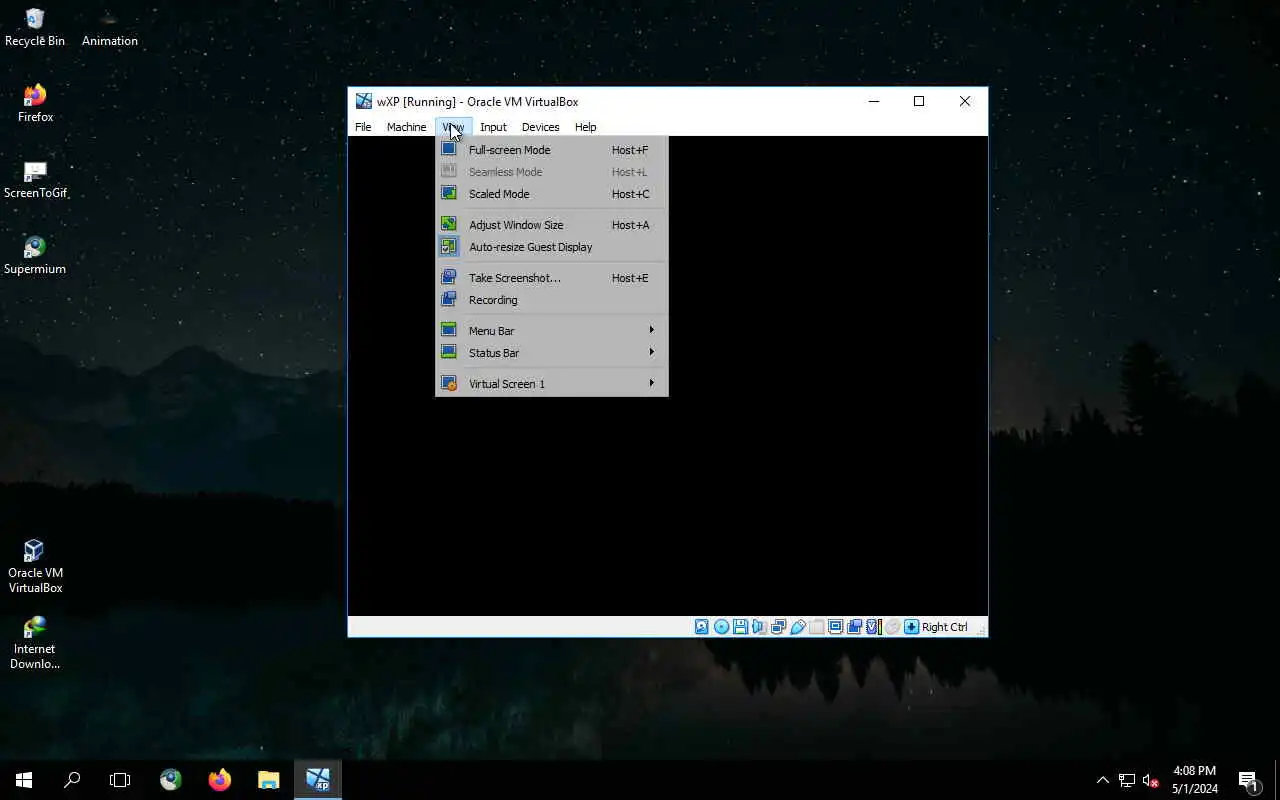Click the muted volume tray icon

[1150, 780]
